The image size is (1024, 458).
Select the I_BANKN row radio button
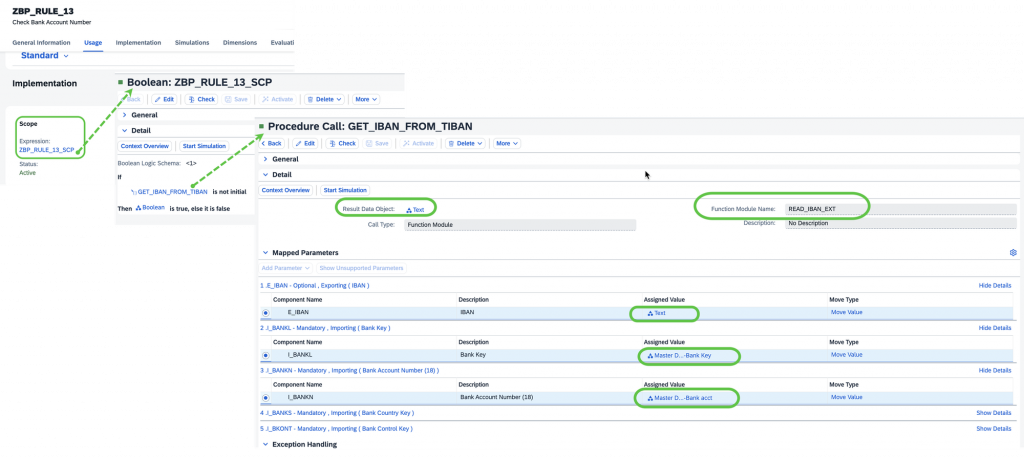[266, 397]
